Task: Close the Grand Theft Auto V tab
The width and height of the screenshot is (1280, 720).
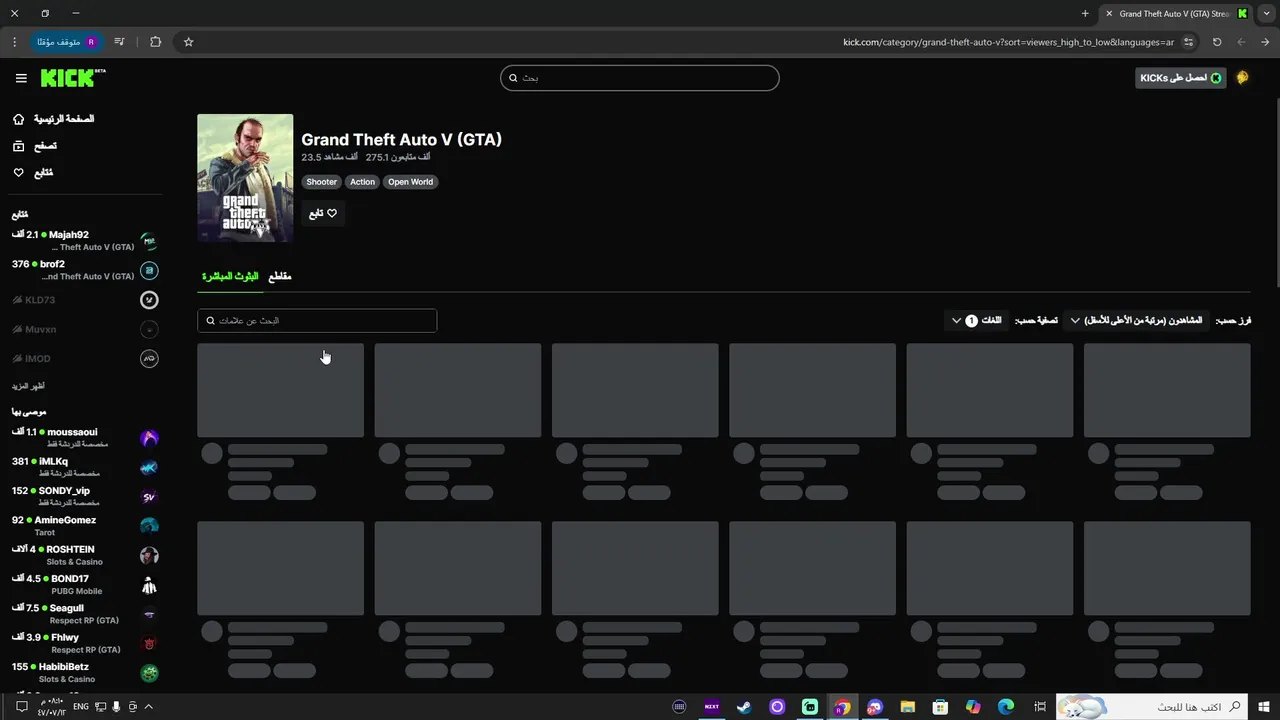Action: tap(1108, 13)
